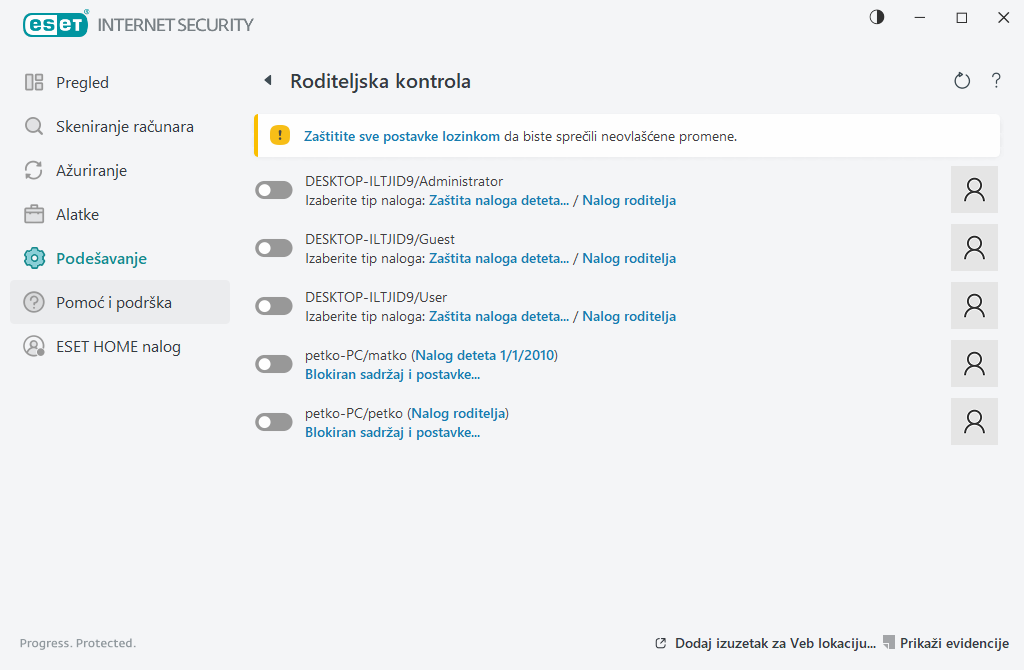Open help via the question mark icon
Image resolution: width=1024 pixels, height=670 pixels.
(996, 80)
